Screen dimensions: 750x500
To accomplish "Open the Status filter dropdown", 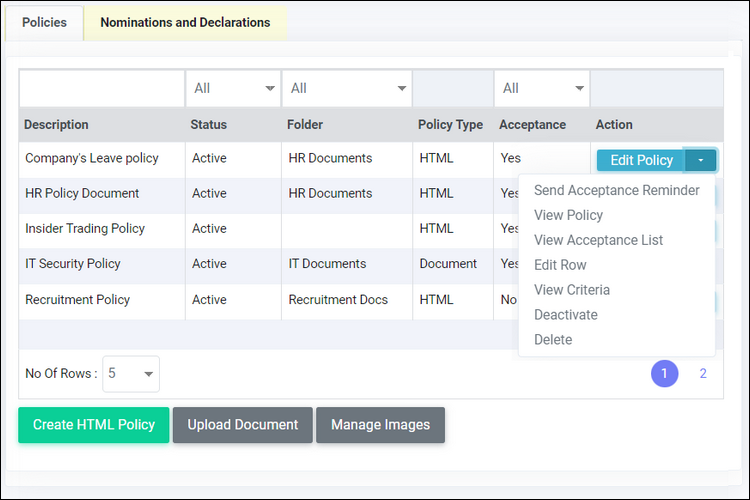I will point(233,88).
